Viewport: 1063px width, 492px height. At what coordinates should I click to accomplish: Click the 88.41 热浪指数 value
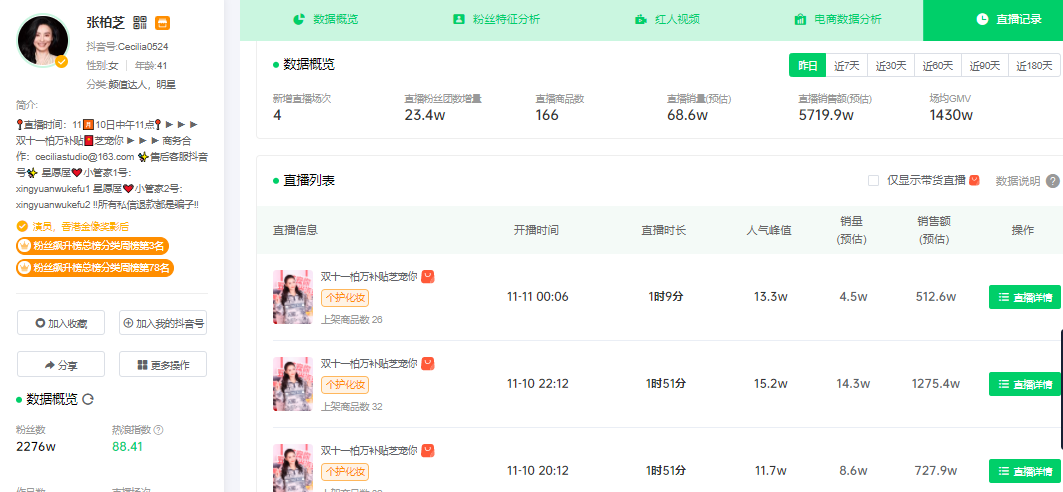coord(127,447)
